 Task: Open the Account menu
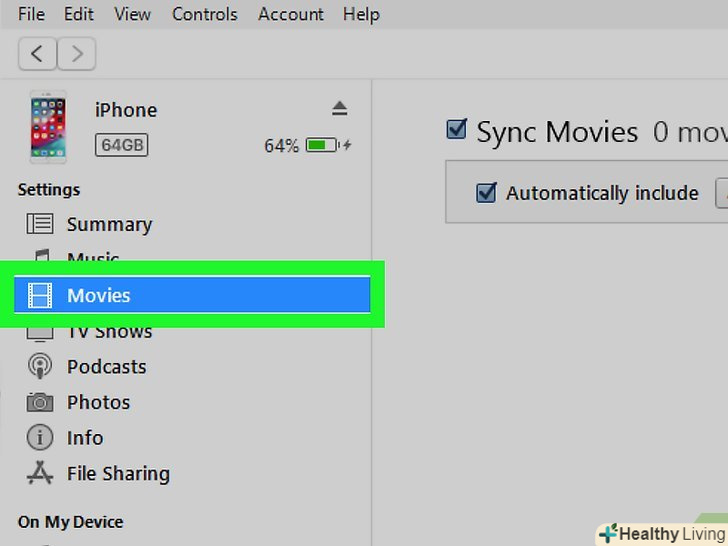(290, 14)
